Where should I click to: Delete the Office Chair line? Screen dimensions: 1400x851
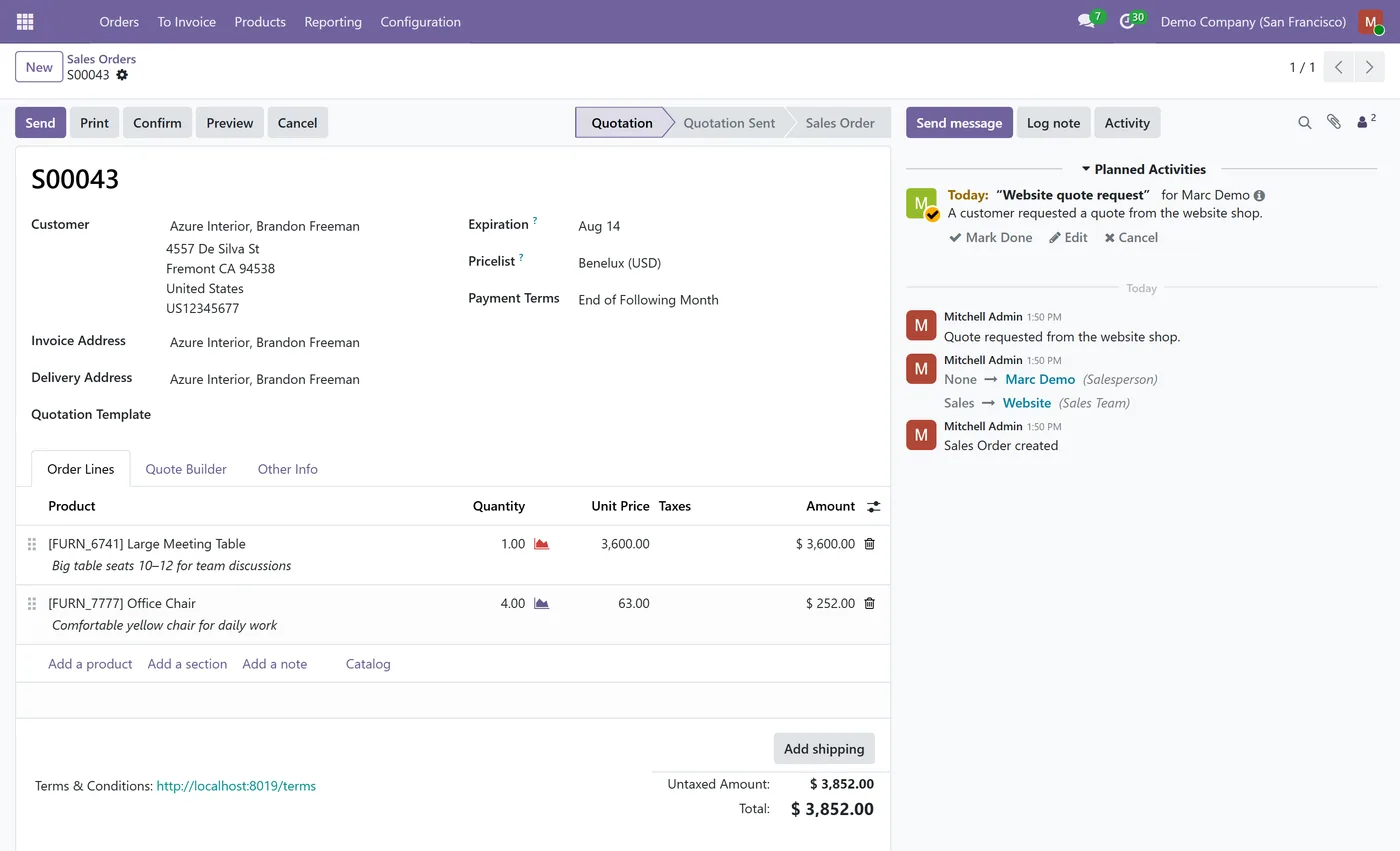pyautogui.click(x=869, y=603)
